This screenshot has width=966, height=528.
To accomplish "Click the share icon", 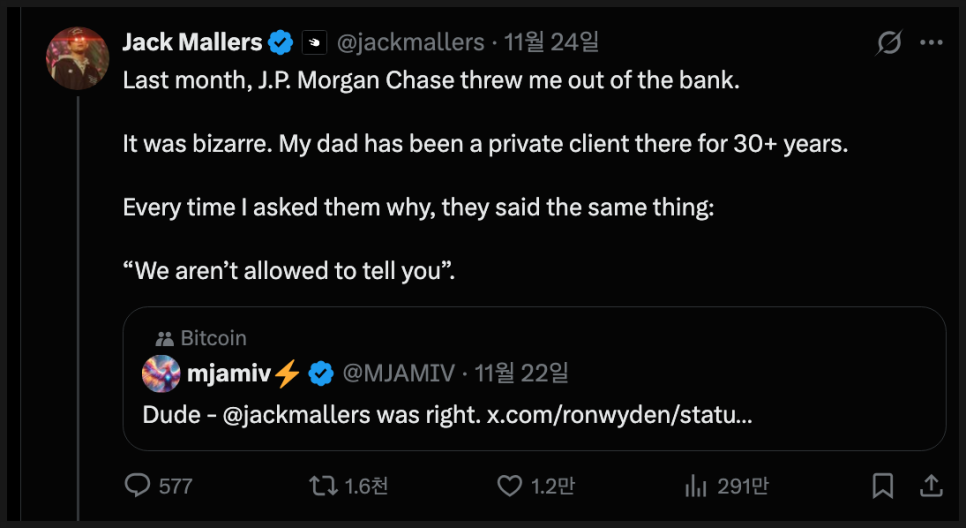I will 930,486.
